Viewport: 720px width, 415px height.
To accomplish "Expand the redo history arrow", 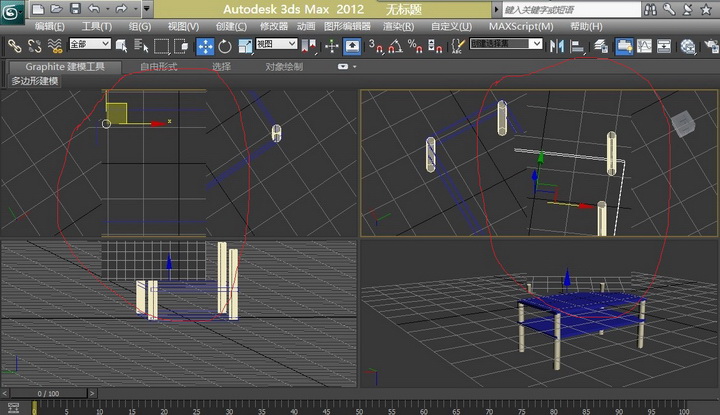I will click(135, 9).
